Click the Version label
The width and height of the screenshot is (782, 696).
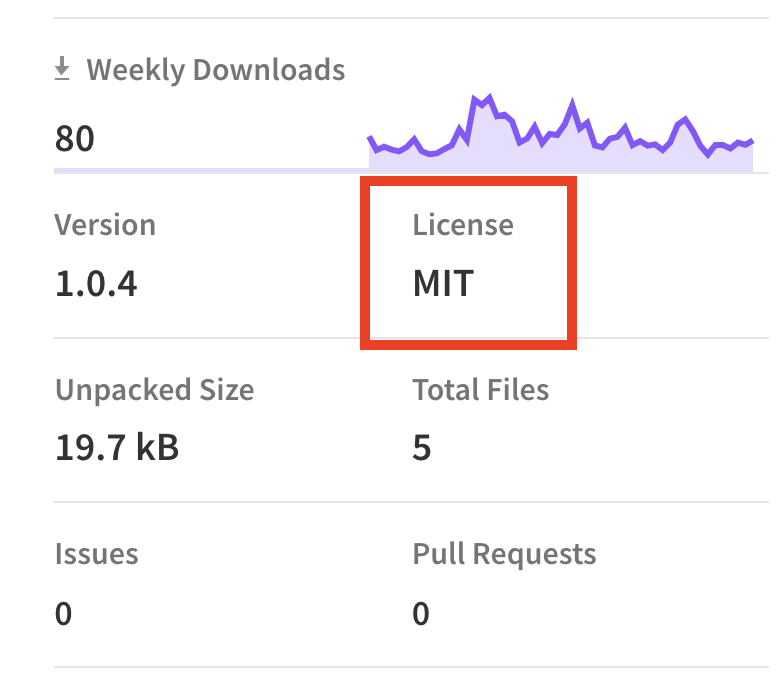[x=105, y=225]
